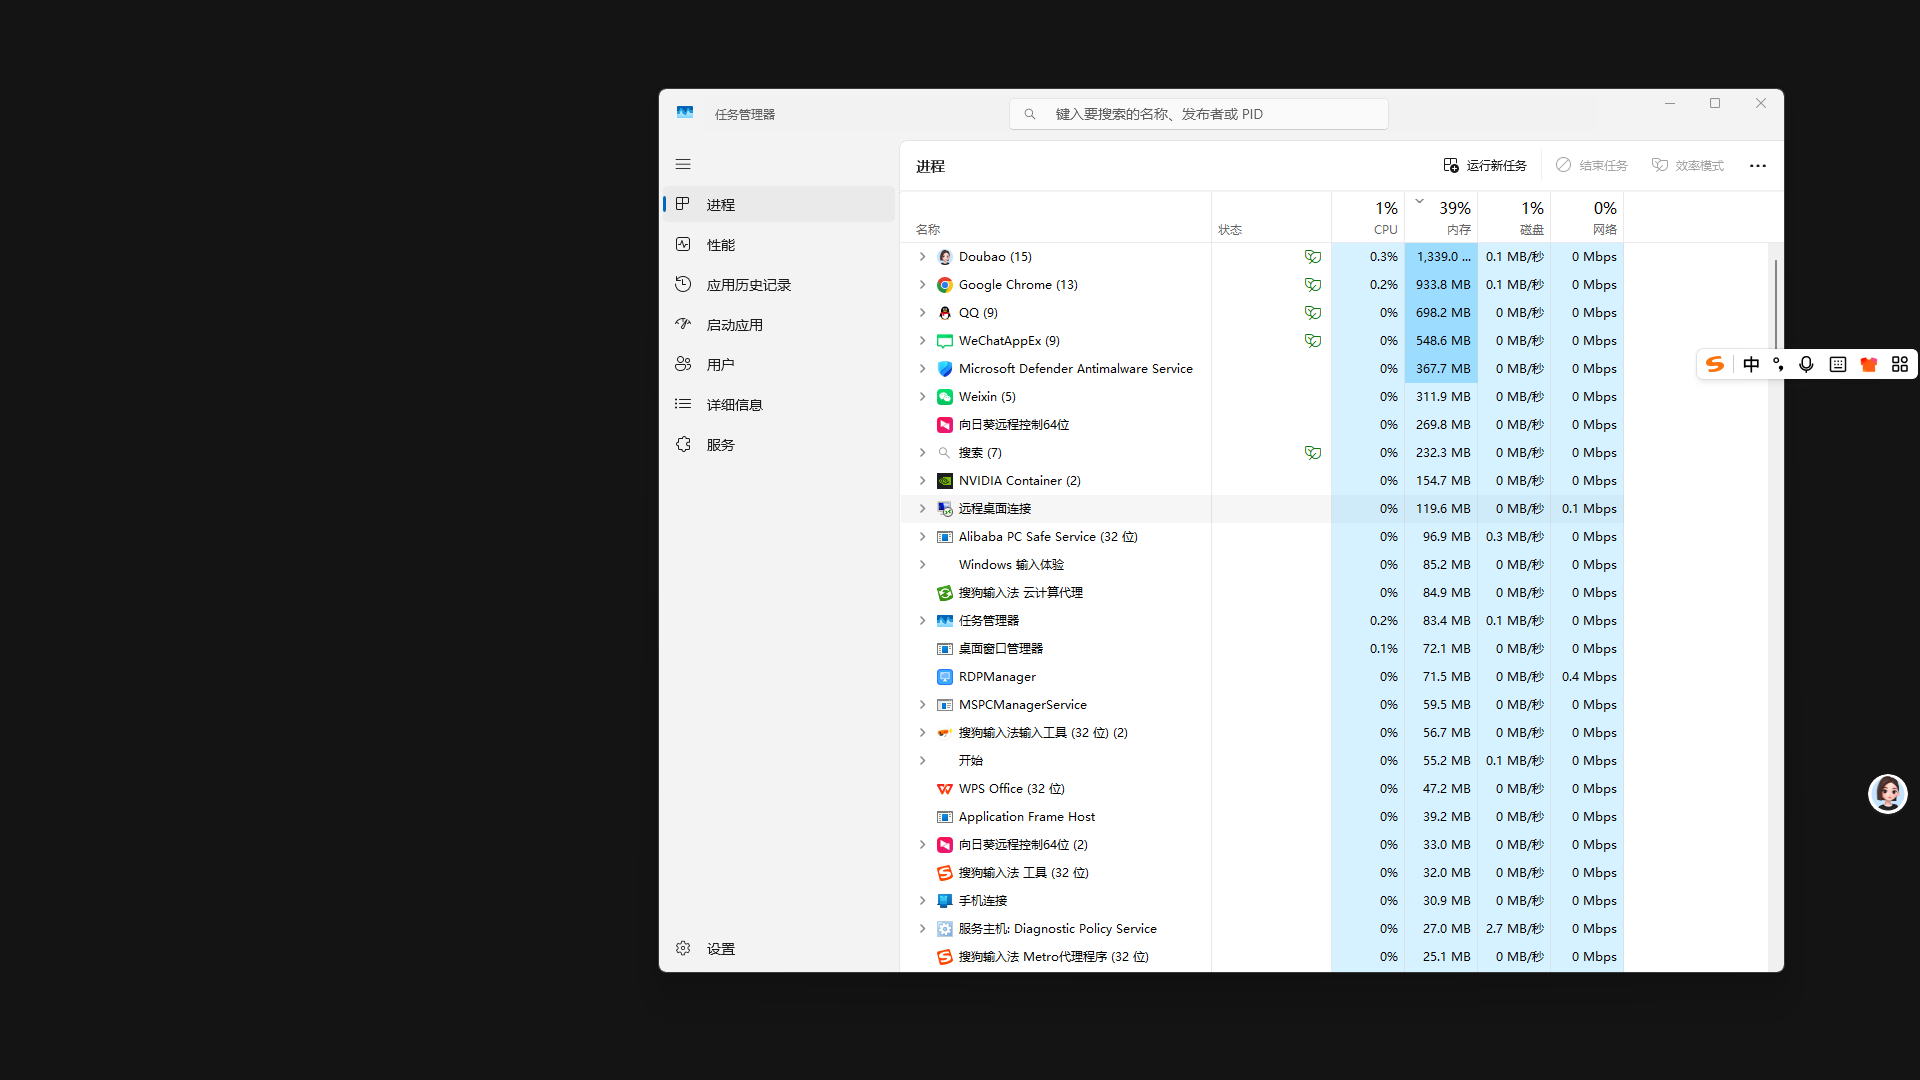Go to the 启动应用 tab

pos(779,325)
